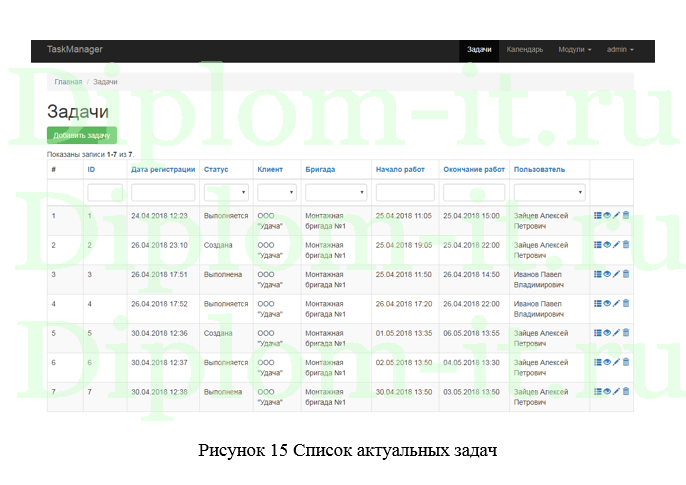Expand the Модули navbar menu
This screenshot has height=485, width=686.
pos(575,49)
